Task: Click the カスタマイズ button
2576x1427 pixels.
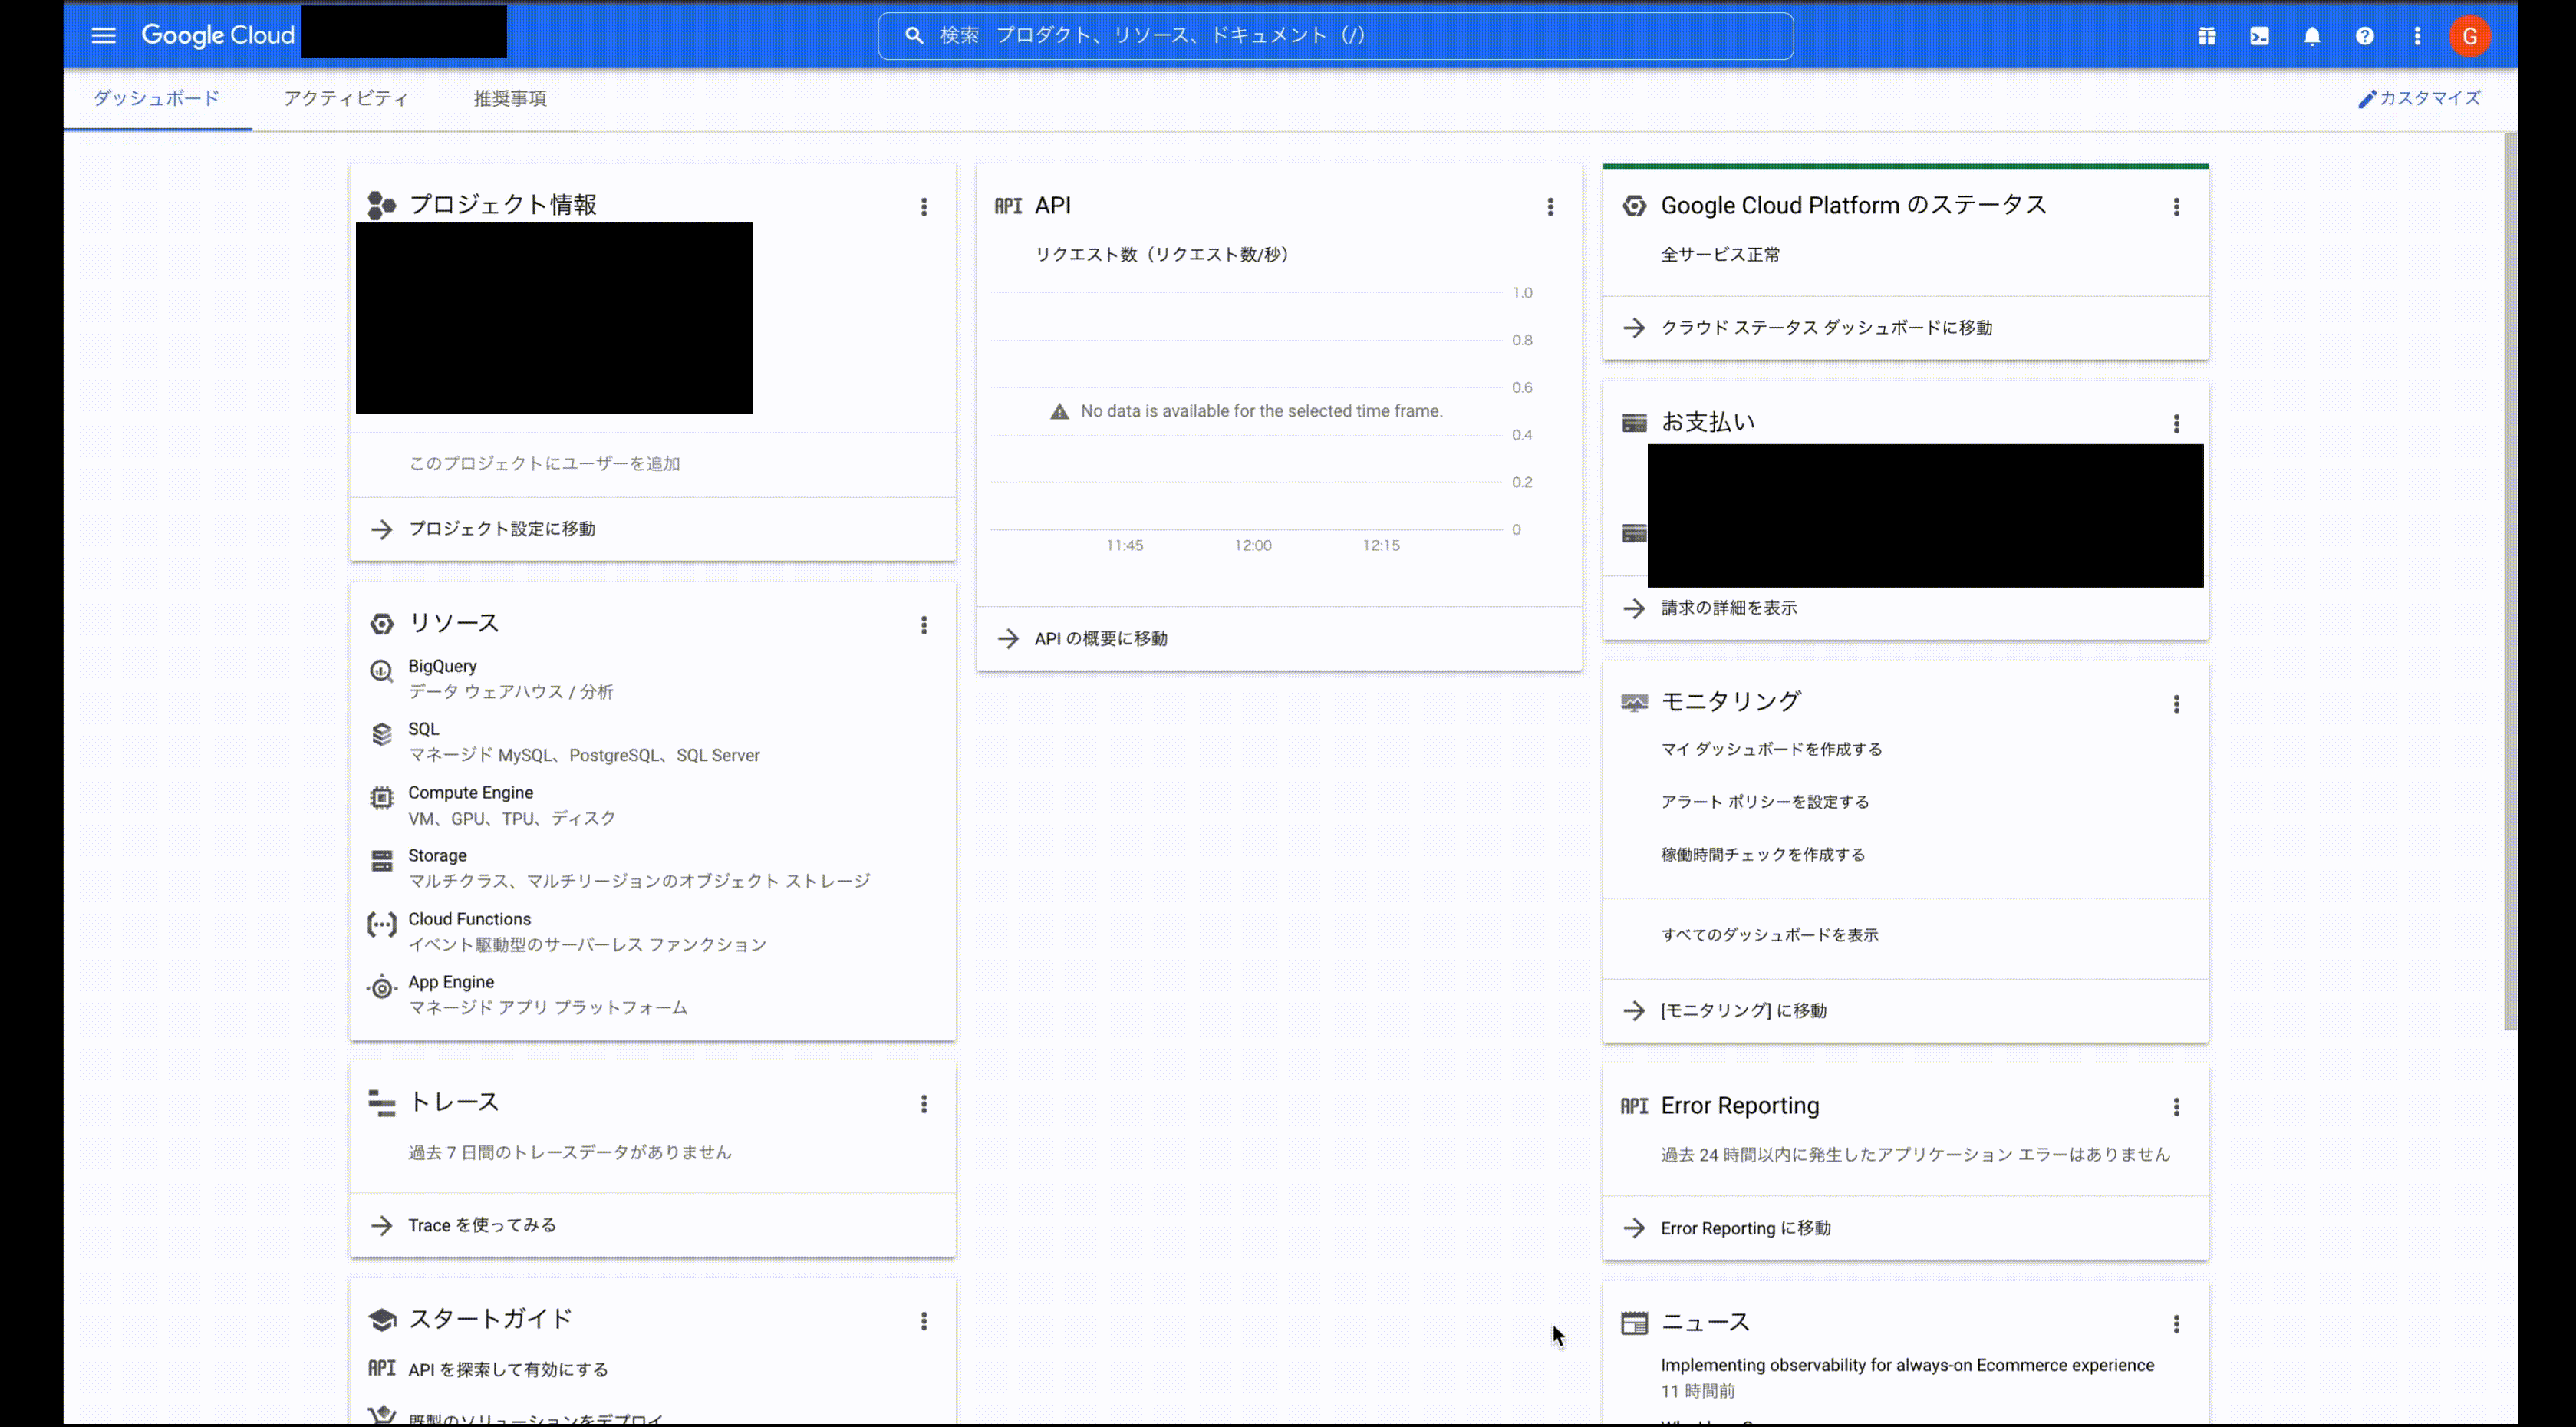Action: point(2419,98)
